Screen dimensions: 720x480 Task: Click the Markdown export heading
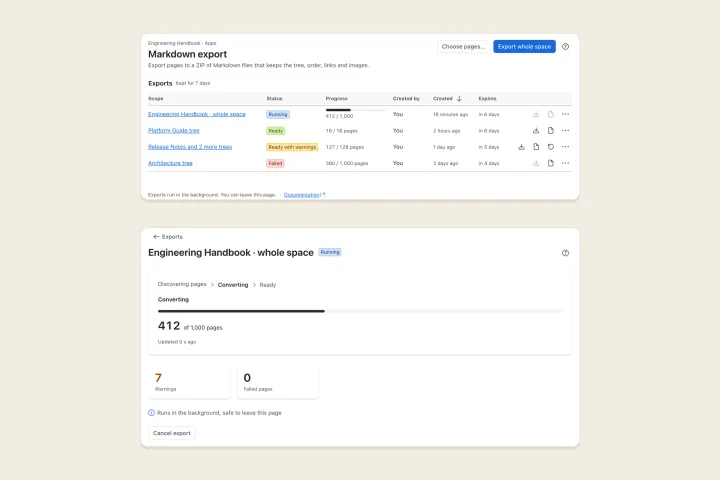(x=187, y=54)
